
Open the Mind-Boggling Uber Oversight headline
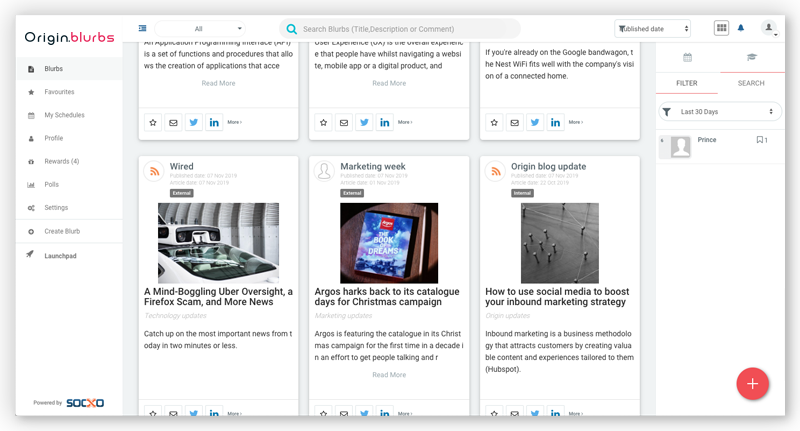(218, 297)
